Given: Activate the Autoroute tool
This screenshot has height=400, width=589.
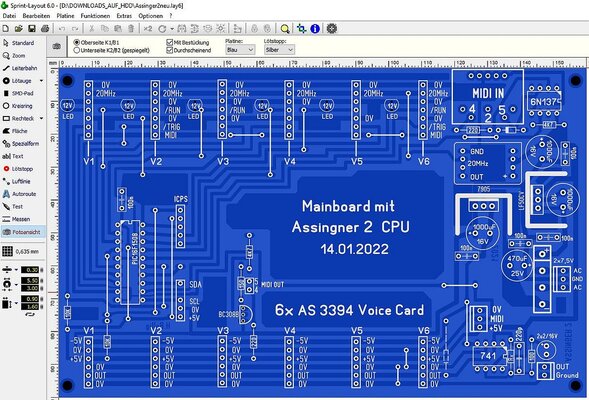Looking at the screenshot, I should [20, 194].
